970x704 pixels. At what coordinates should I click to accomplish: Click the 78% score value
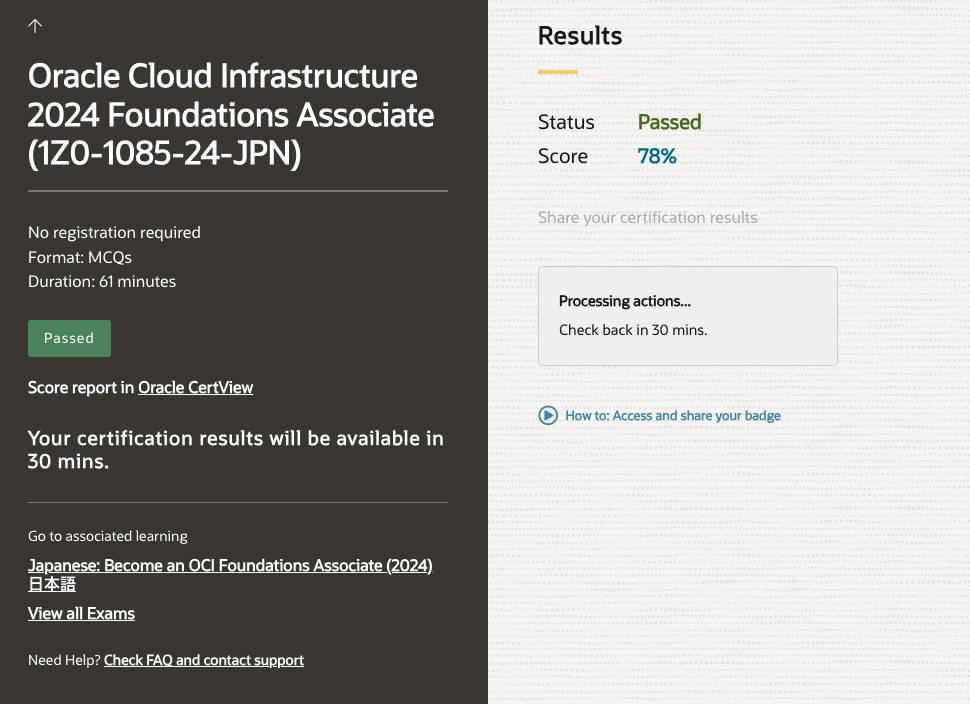[657, 156]
